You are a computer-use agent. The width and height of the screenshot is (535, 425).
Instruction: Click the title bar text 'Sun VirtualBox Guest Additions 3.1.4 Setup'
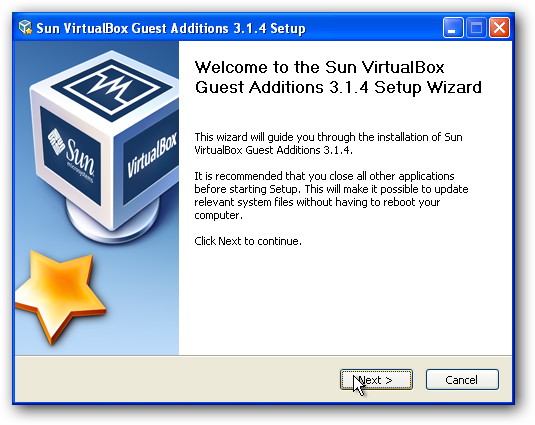pos(171,28)
